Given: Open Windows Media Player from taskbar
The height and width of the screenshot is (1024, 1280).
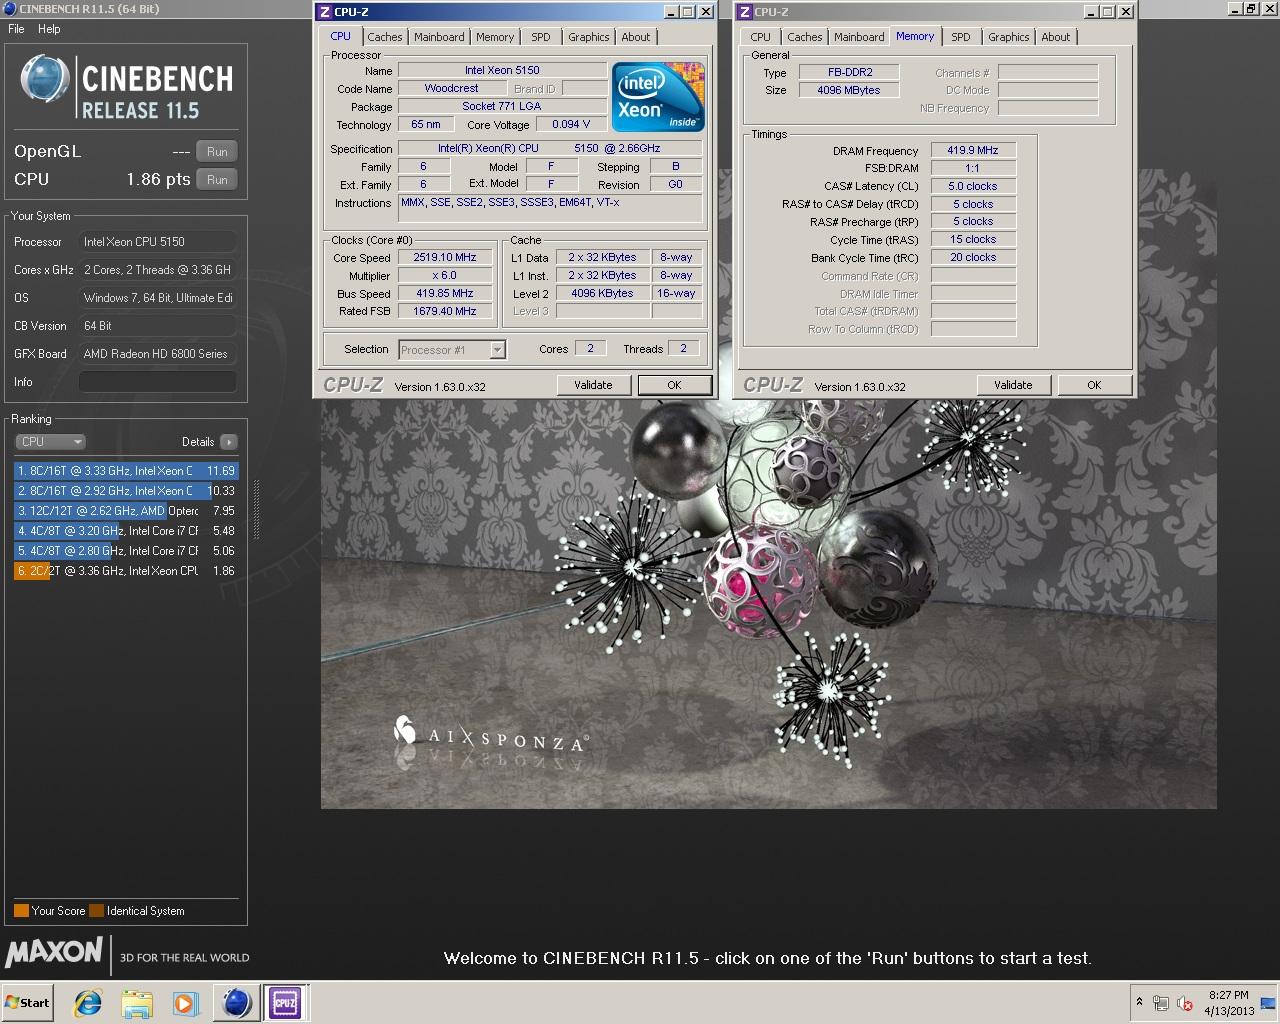Looking at the screenshot, I should point(185,1003).
